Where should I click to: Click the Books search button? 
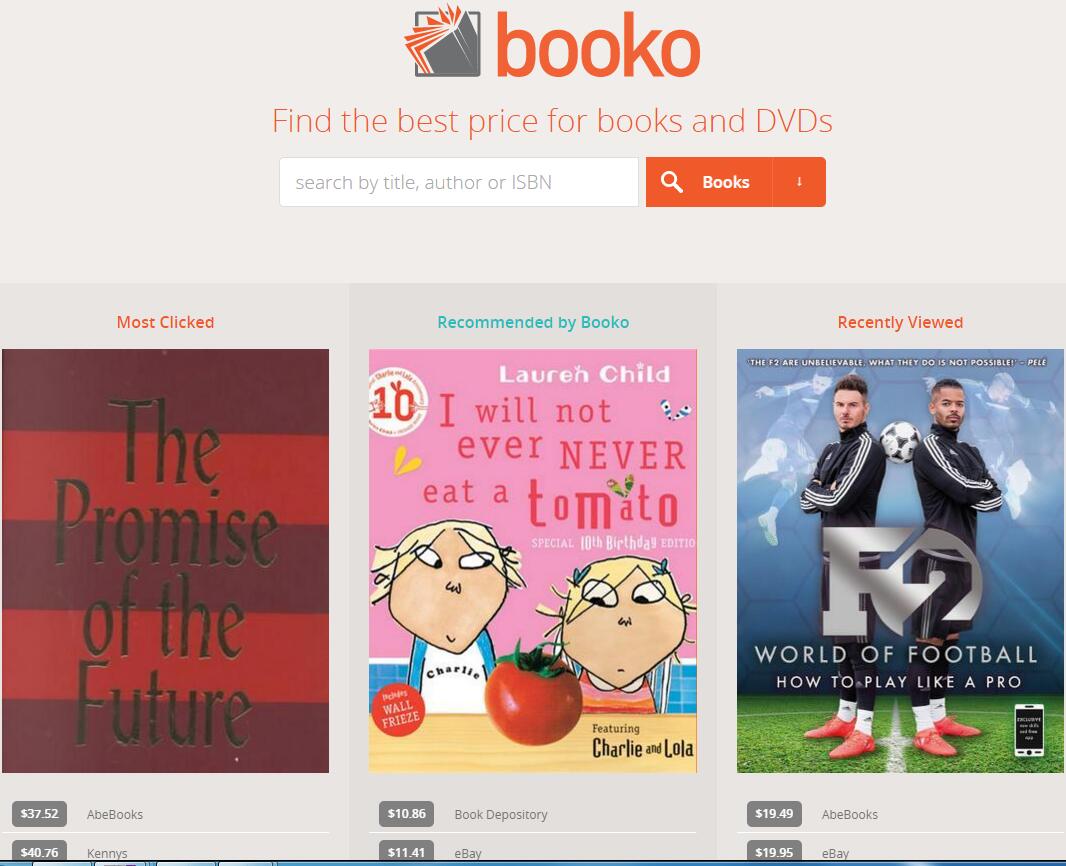(x=709, y=182)
